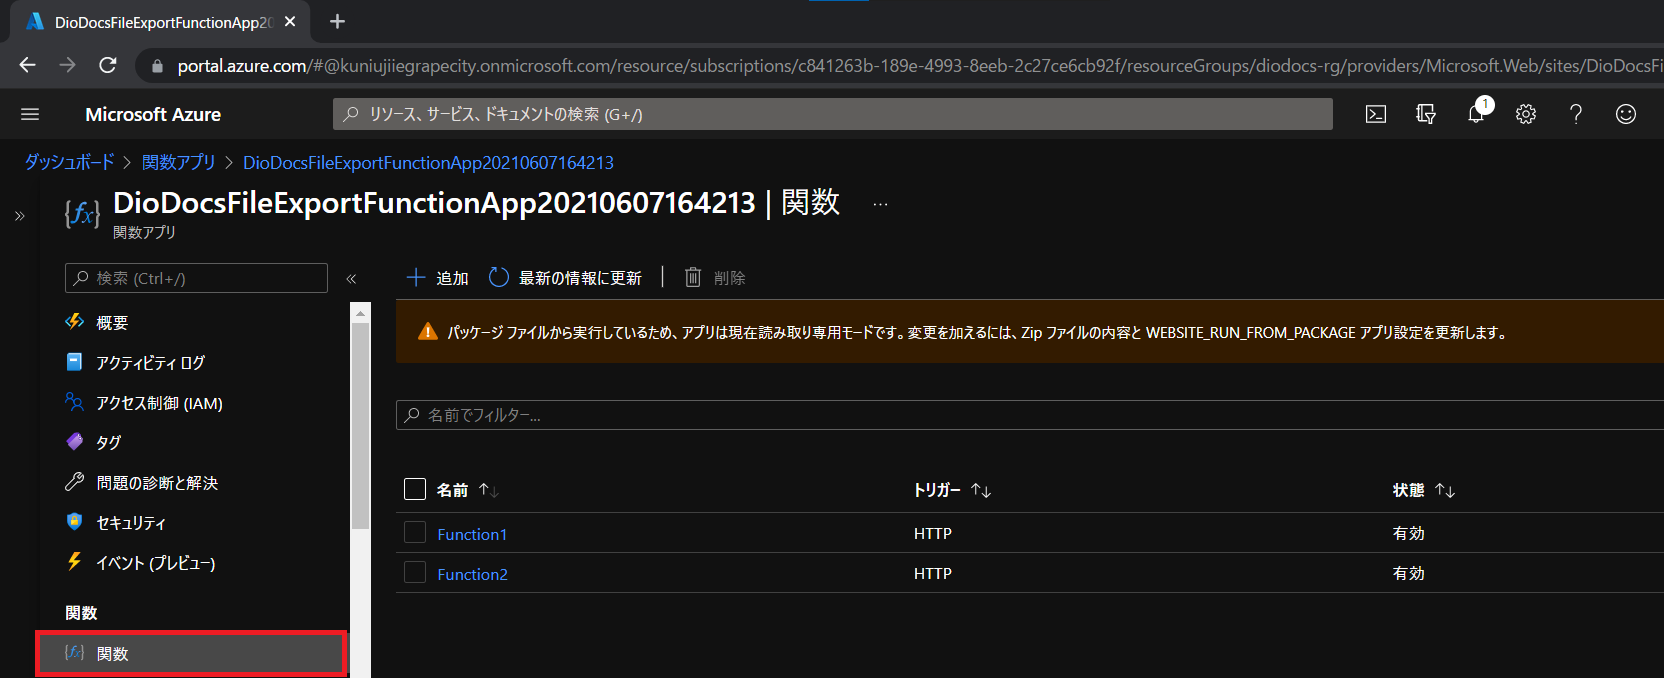Screen dimensions: 1664x678
Task: Open 問題の診断と解決 menu item
Action: [157, 483]
